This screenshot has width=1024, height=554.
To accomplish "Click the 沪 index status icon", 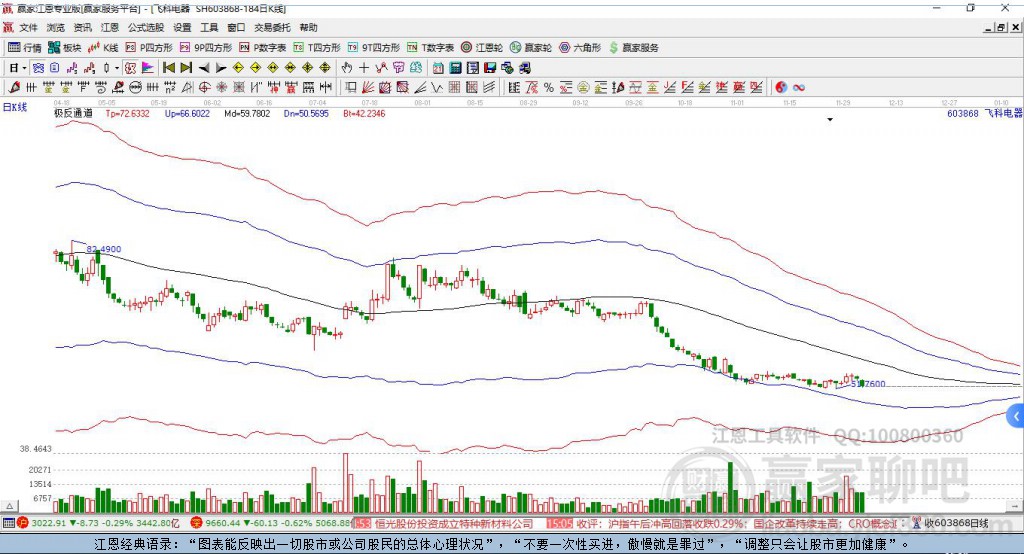I will click(x=23, y=523).
